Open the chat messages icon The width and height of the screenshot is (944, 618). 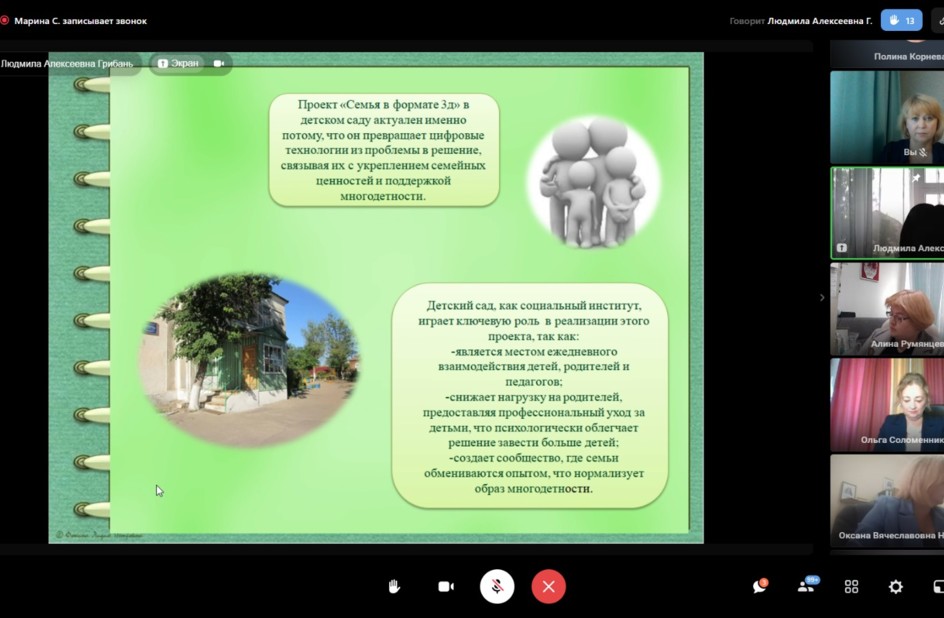[760, 587]
